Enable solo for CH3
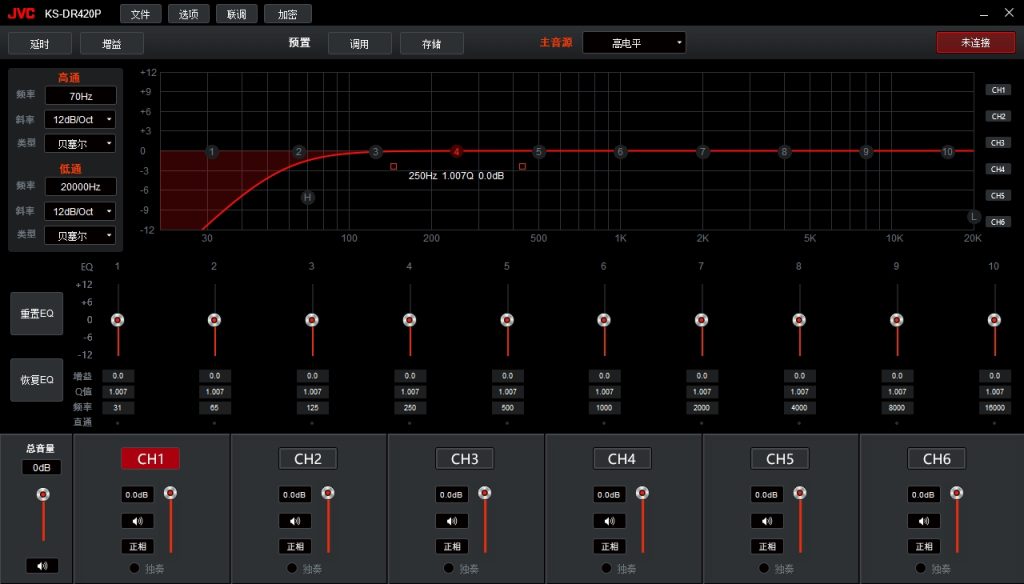Screen dimensions: 1024x584 (x=449, y=568)
